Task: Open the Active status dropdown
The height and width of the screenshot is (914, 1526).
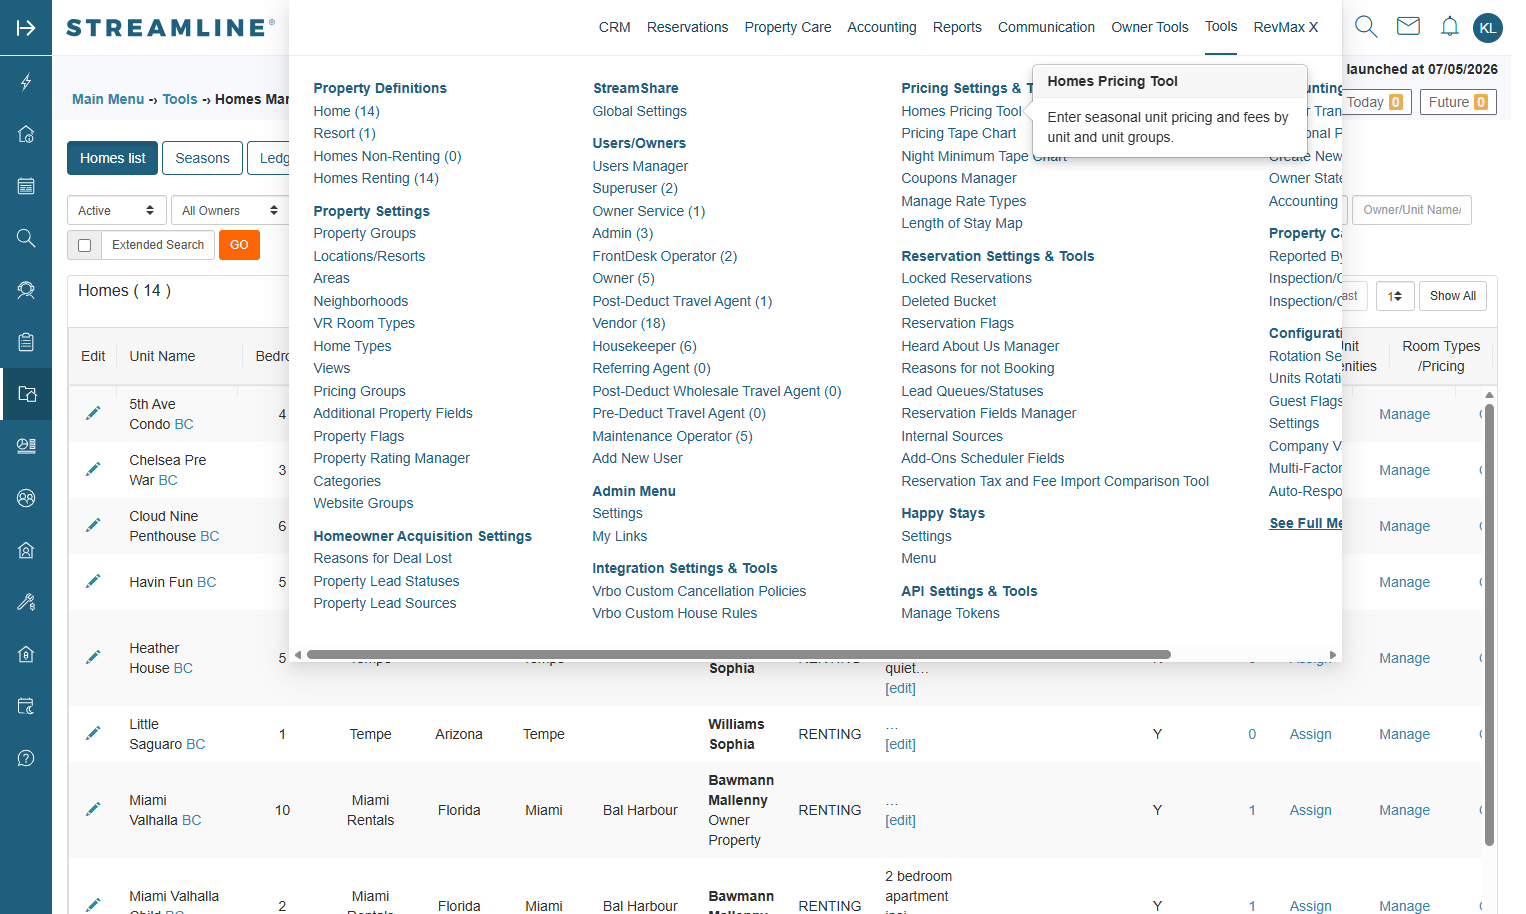Action: pos(117,210)
